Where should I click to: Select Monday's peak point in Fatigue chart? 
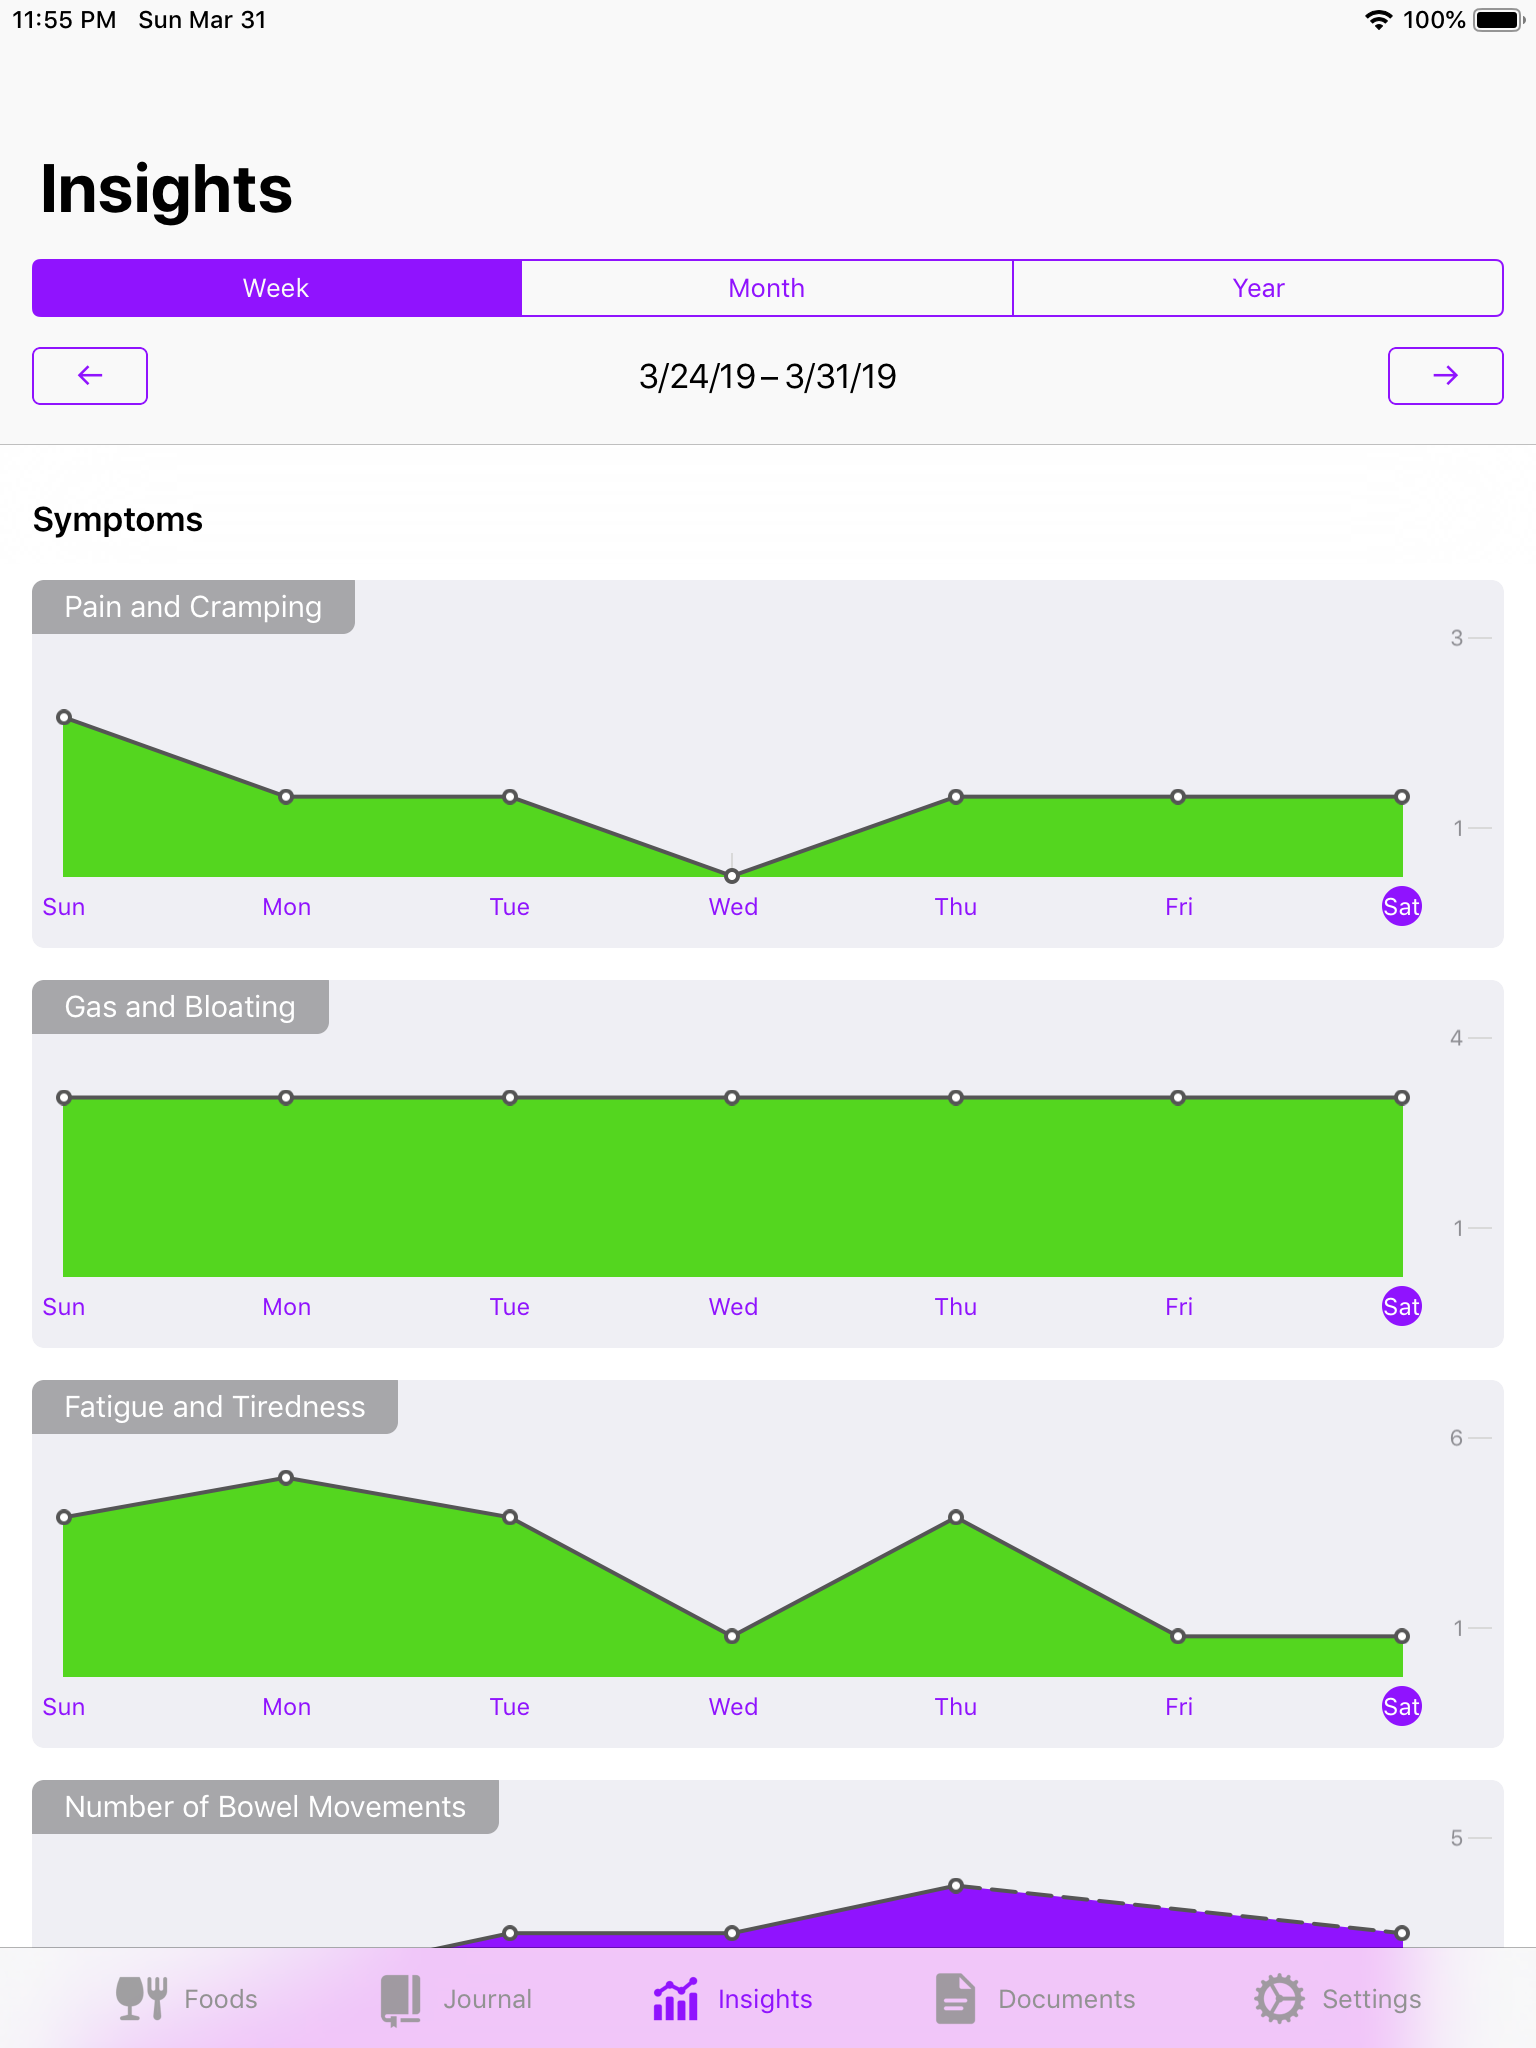point(286,1477)
